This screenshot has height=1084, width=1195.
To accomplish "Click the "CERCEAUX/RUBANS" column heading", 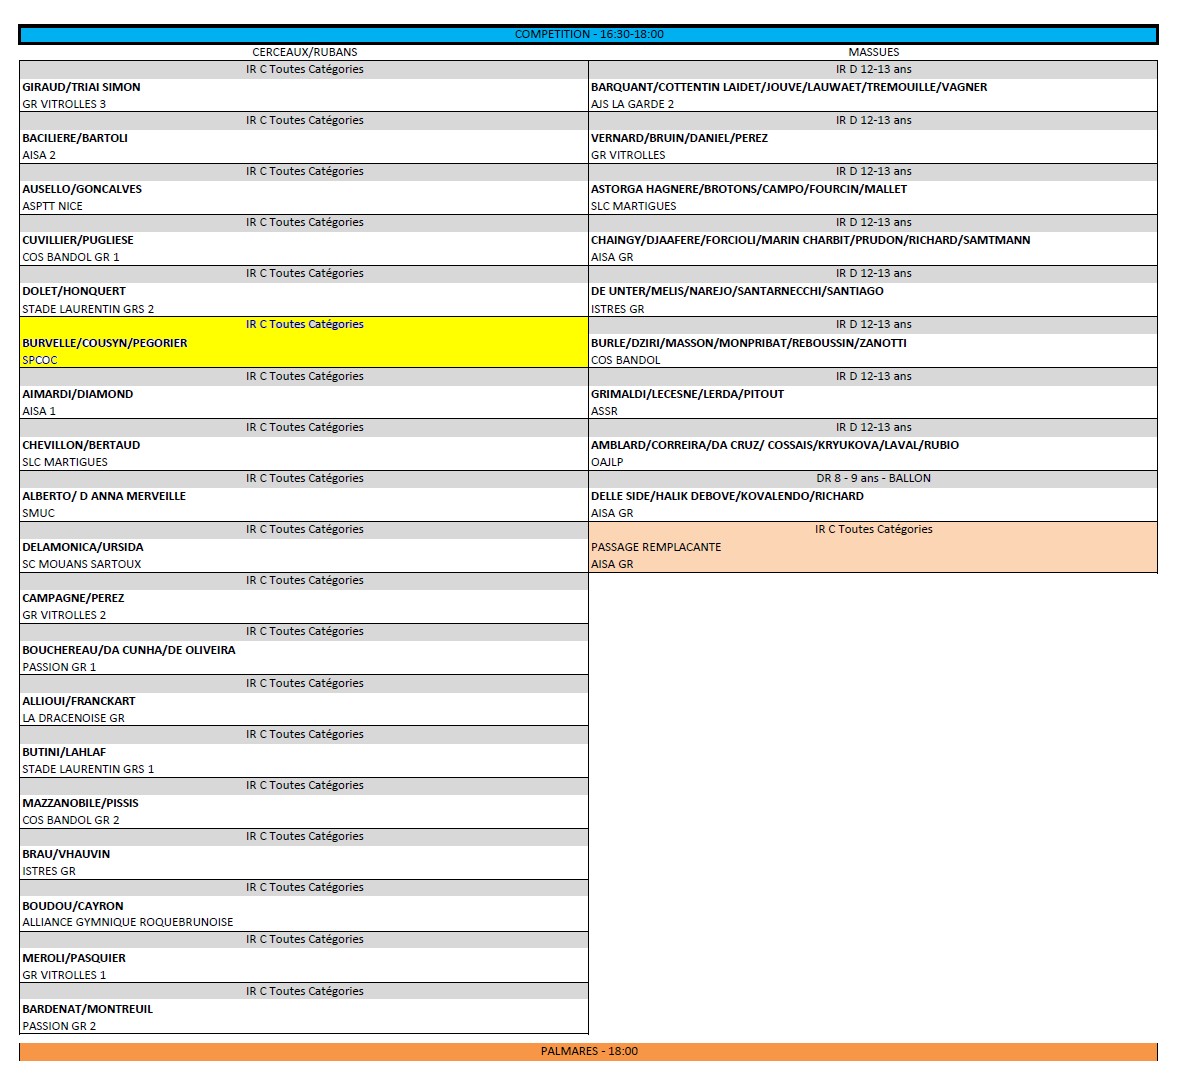I will pos(305,52).
